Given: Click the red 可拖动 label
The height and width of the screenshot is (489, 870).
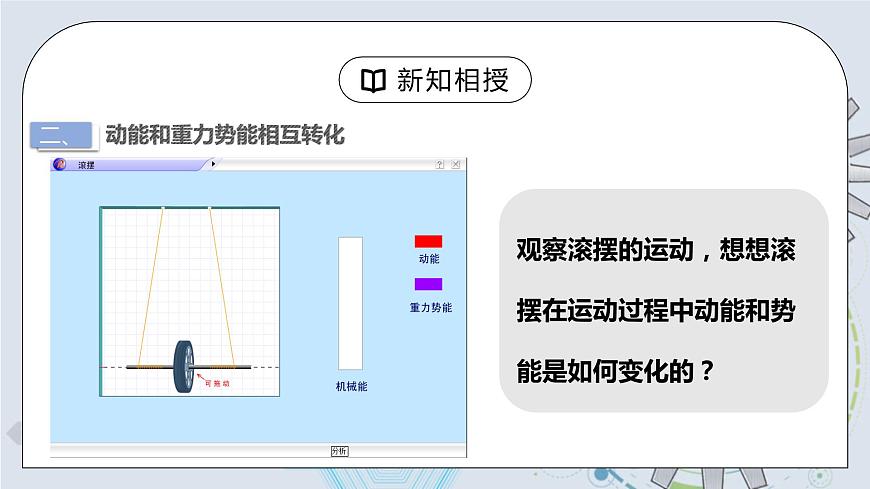Looking at the screenshot, I should (217, 383).
